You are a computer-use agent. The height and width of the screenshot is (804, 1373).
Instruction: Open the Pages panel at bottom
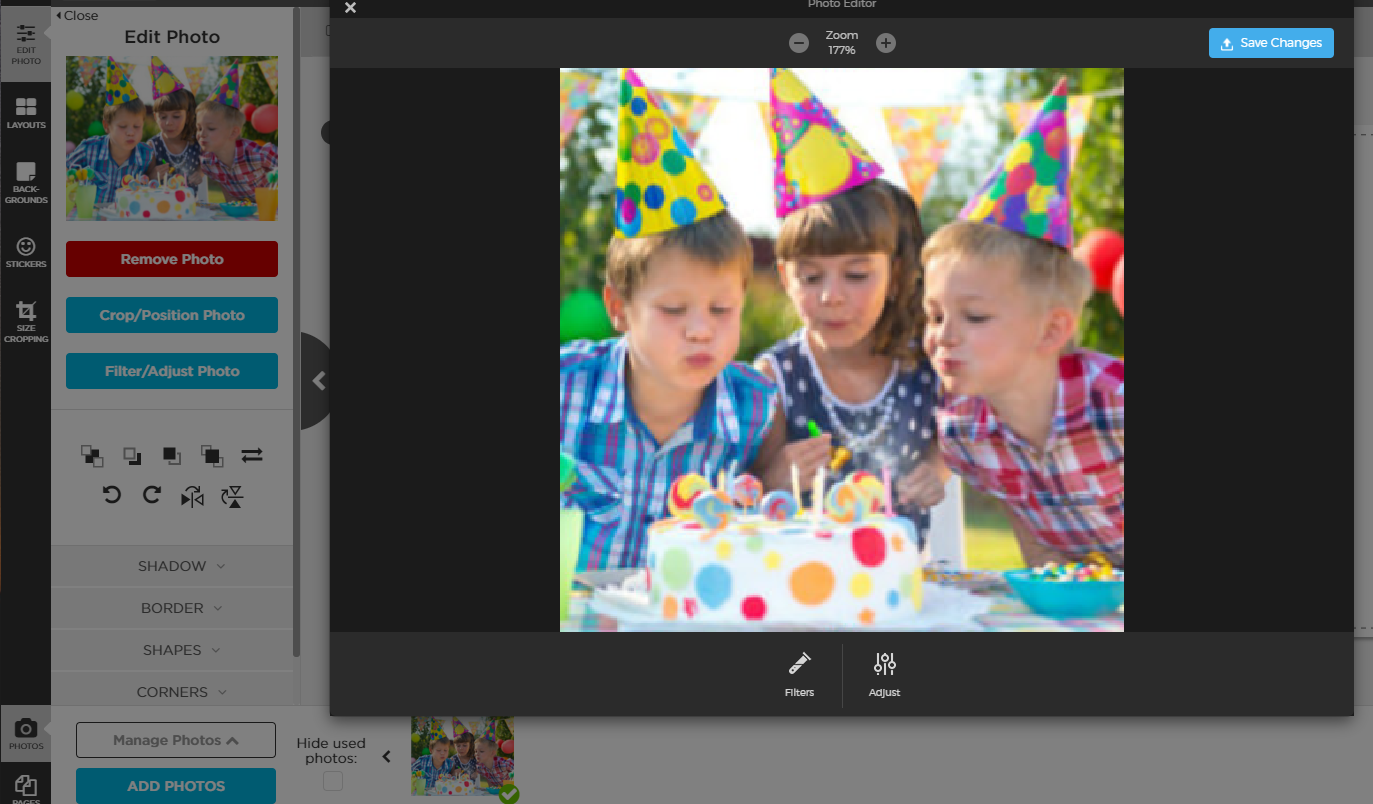click(x=26, y=788)
